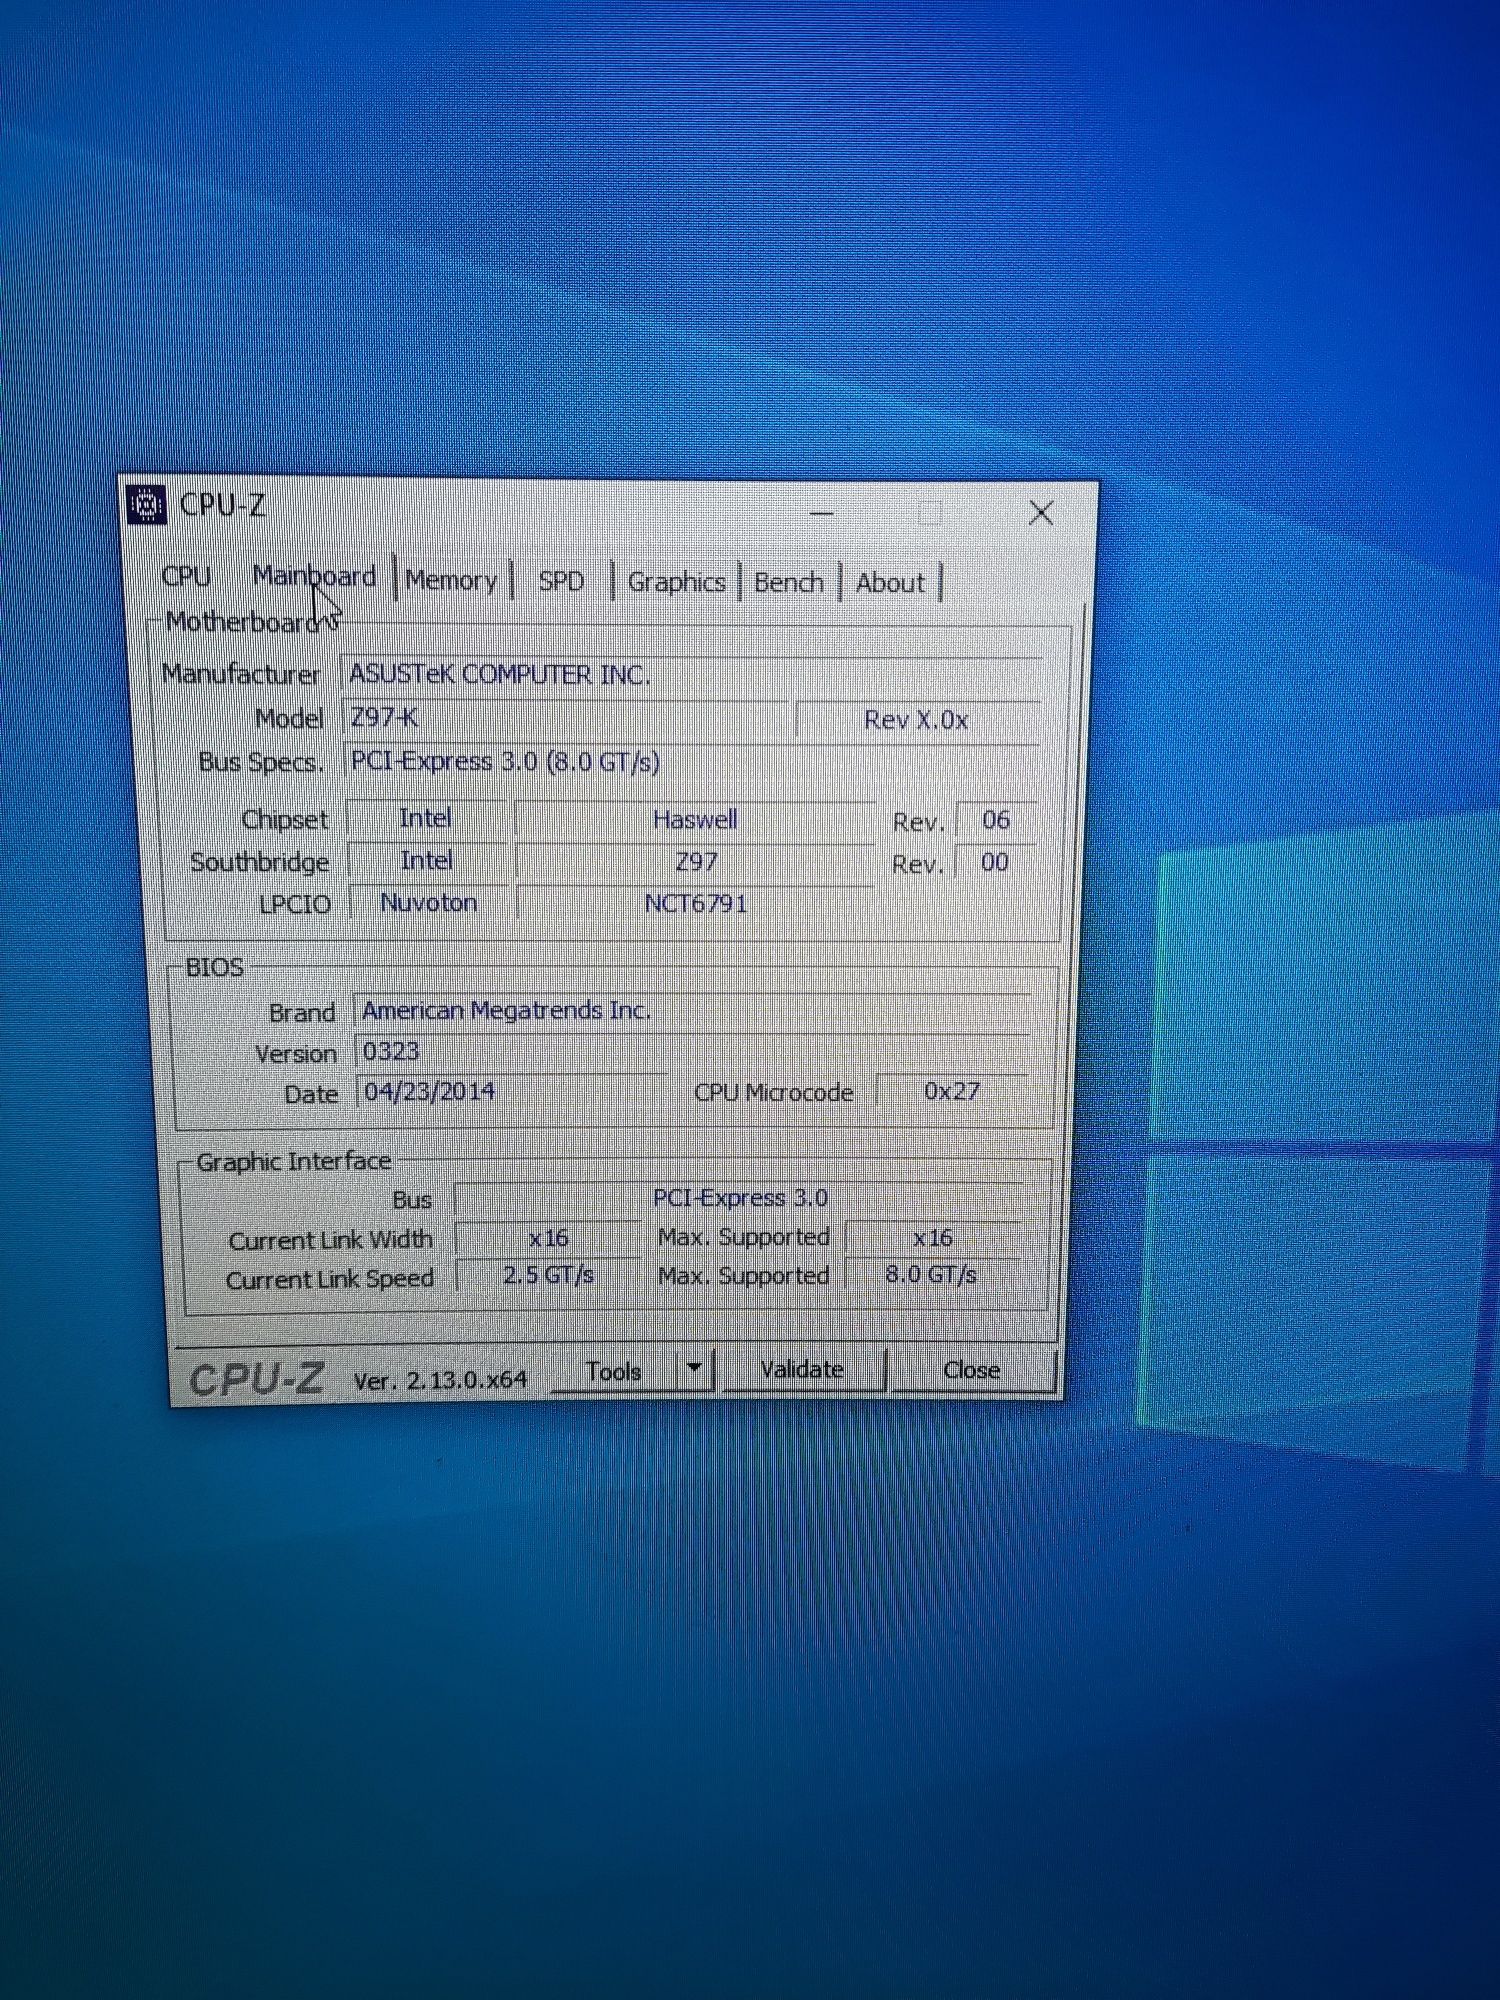Switch to the SPD tab

[x=561, y=581]
